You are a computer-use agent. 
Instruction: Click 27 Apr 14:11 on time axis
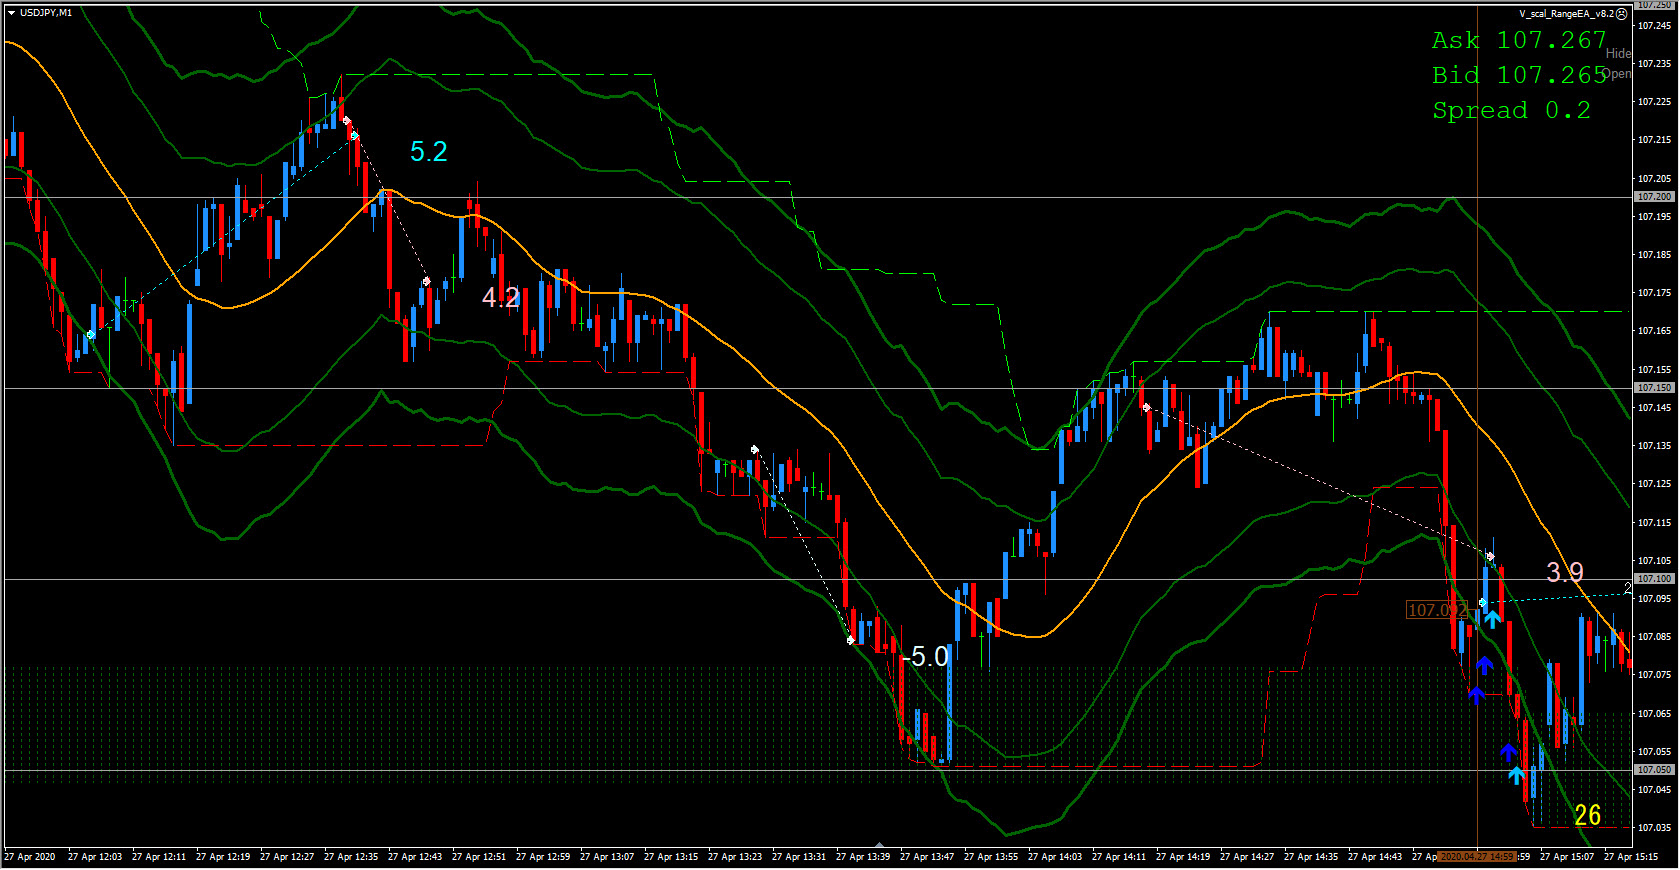point(1119,857)
